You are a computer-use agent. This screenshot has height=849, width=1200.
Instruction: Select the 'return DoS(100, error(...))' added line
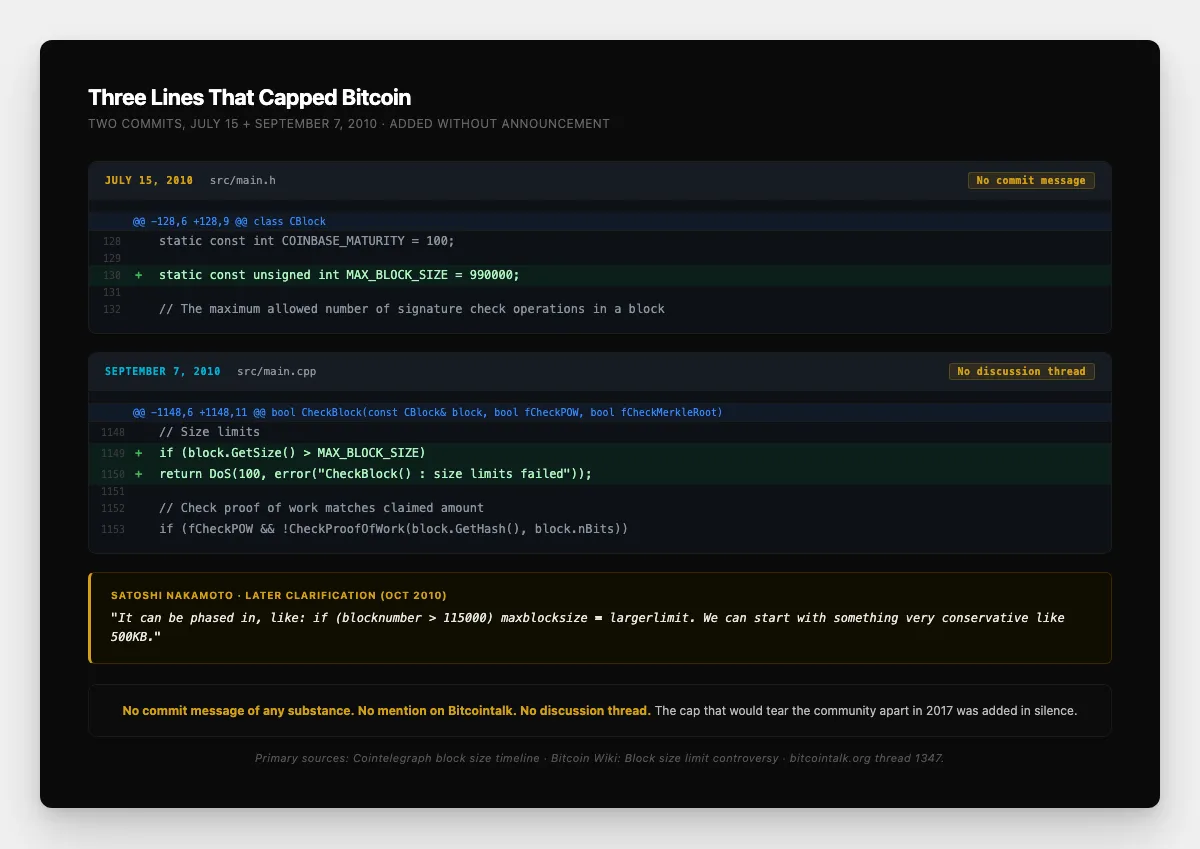600,474
